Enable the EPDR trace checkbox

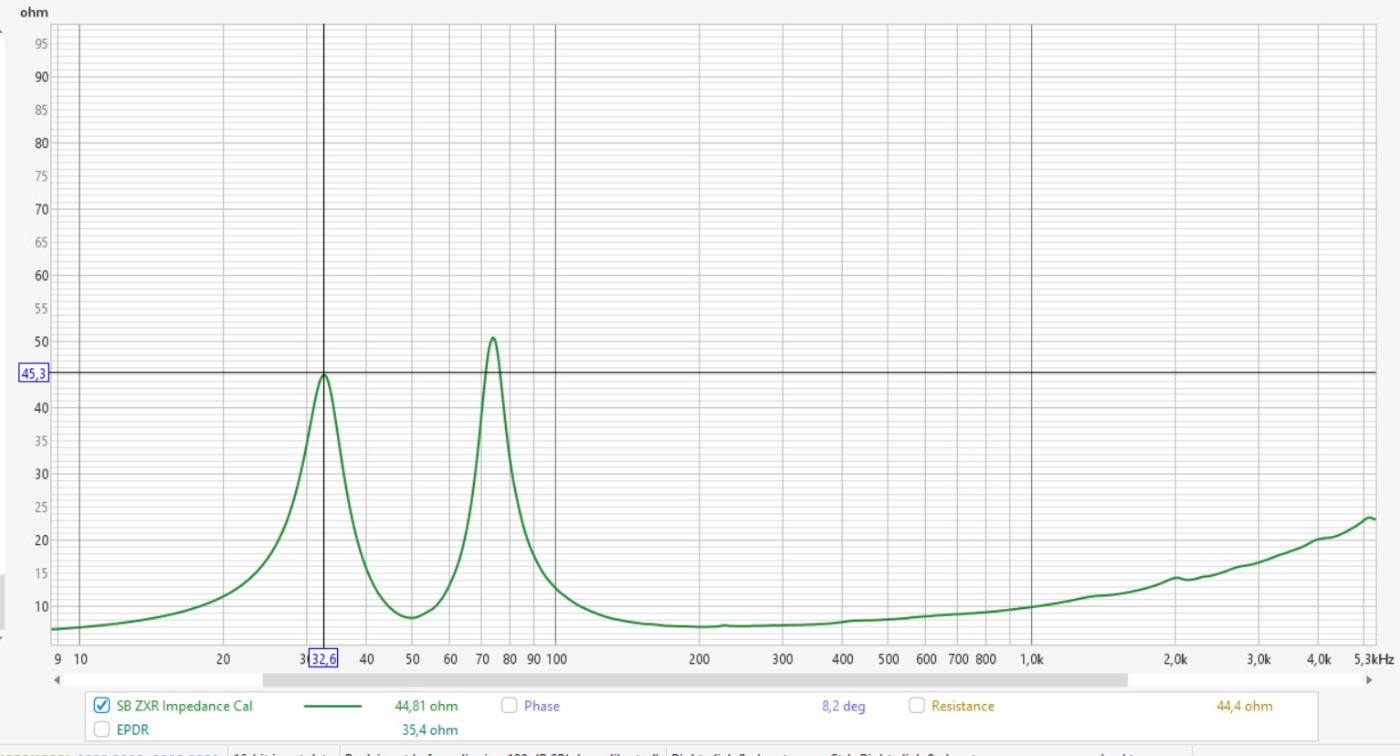pos(102,729)
